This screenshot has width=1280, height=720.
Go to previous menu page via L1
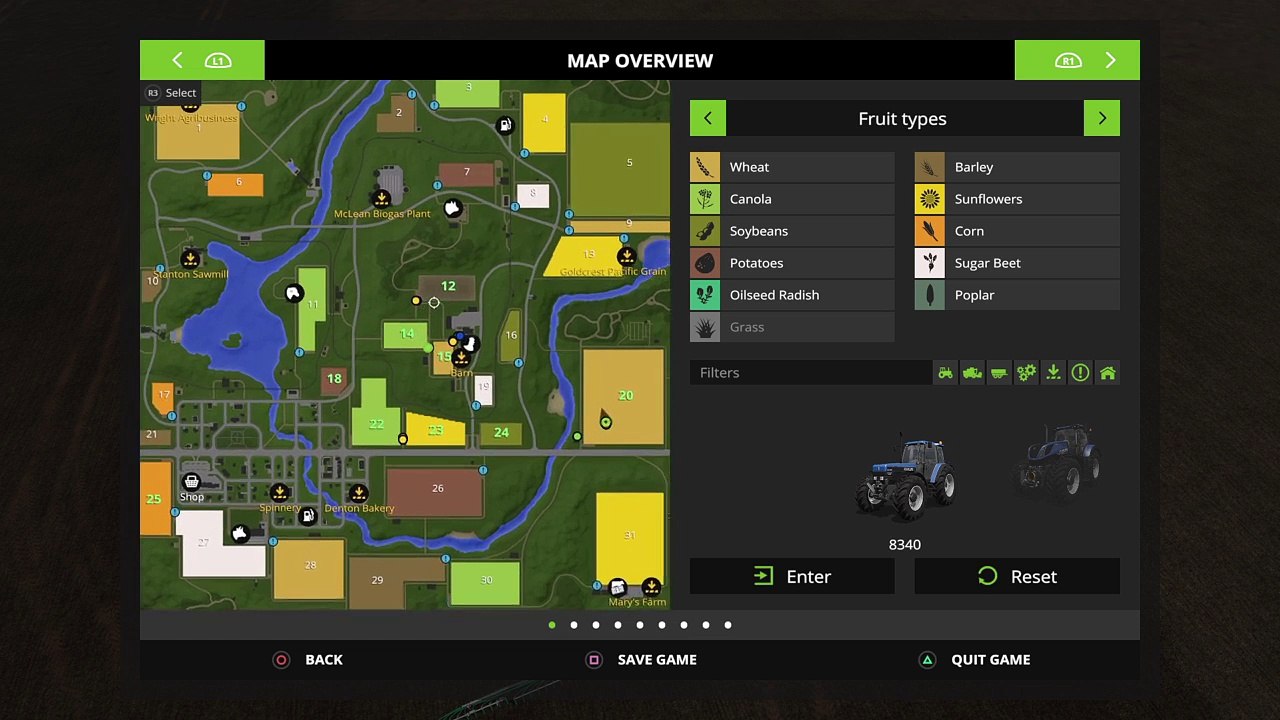tap(202, 60)
